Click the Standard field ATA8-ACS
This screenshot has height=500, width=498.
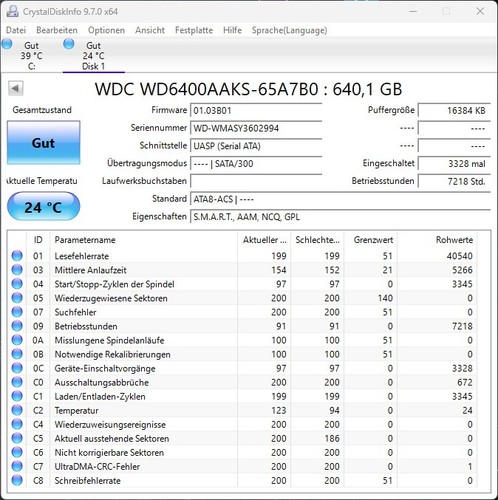click(x=340, y=199)
